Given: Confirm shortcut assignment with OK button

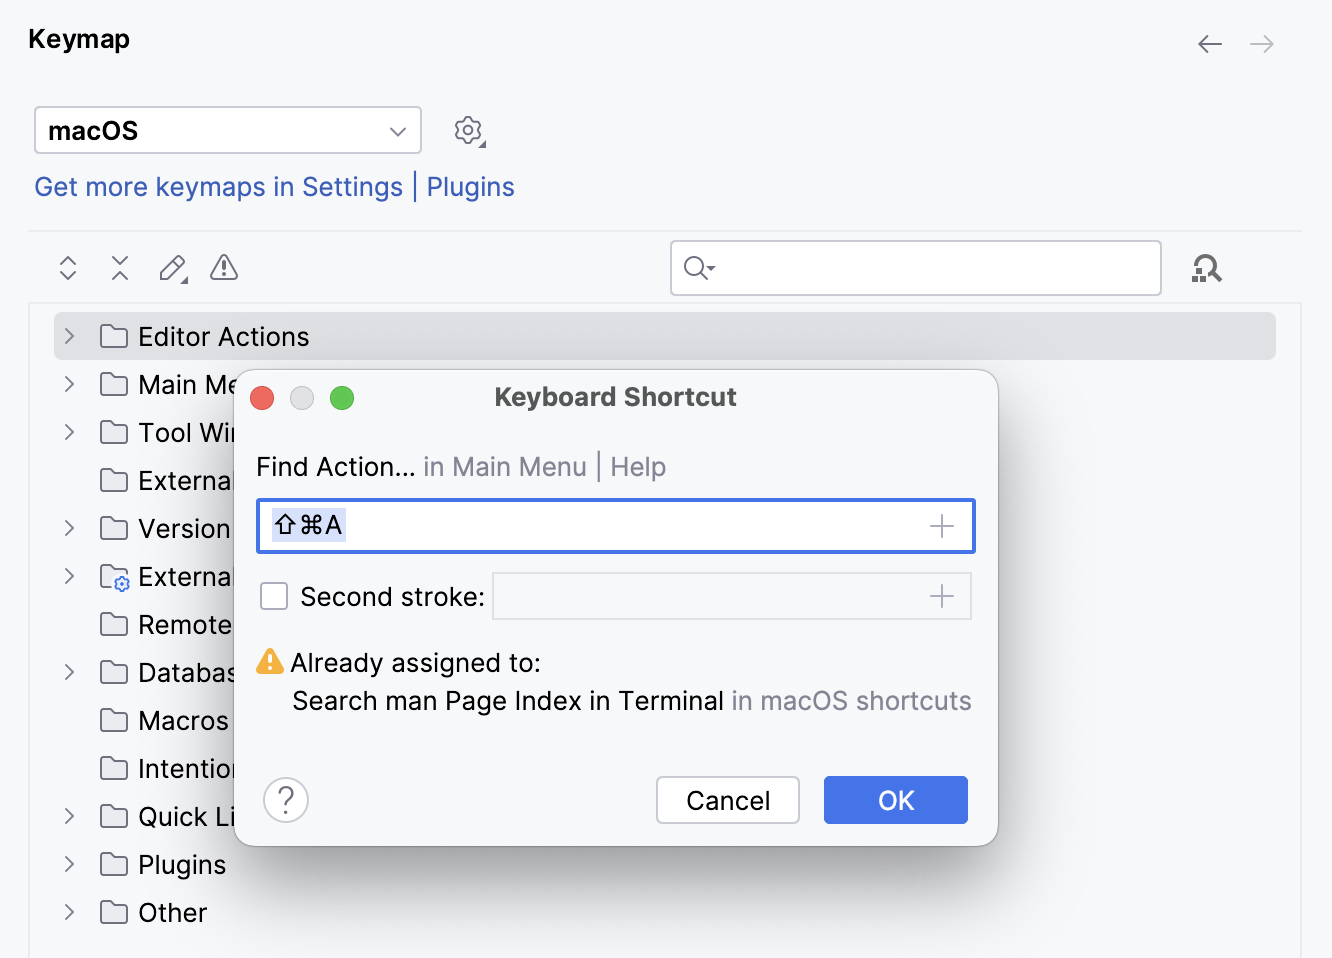Looking at the screenshot, I should (895, 800).
